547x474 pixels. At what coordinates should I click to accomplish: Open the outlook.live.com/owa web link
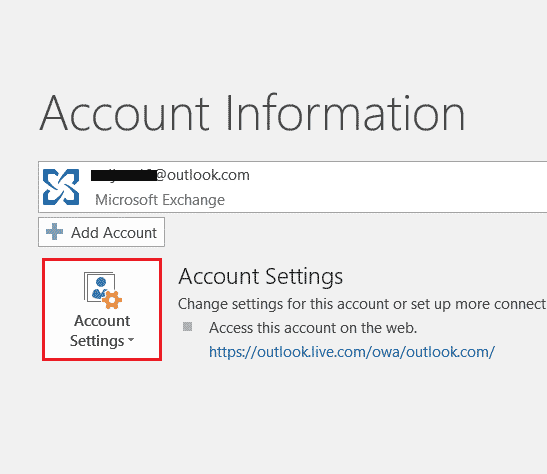(352, 352)
